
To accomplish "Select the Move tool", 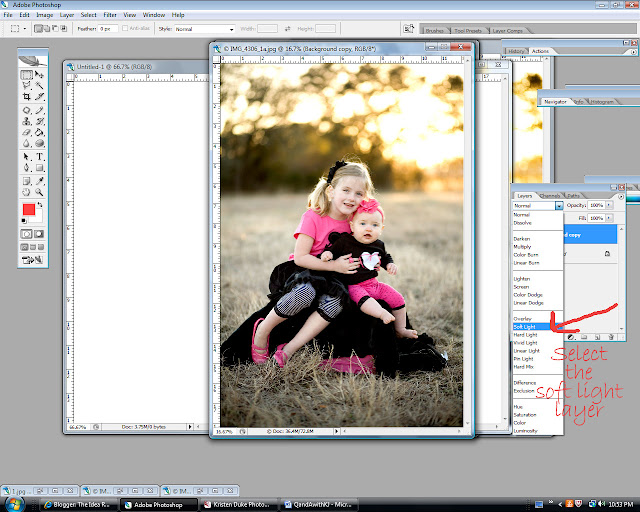I will pos(39,75).
